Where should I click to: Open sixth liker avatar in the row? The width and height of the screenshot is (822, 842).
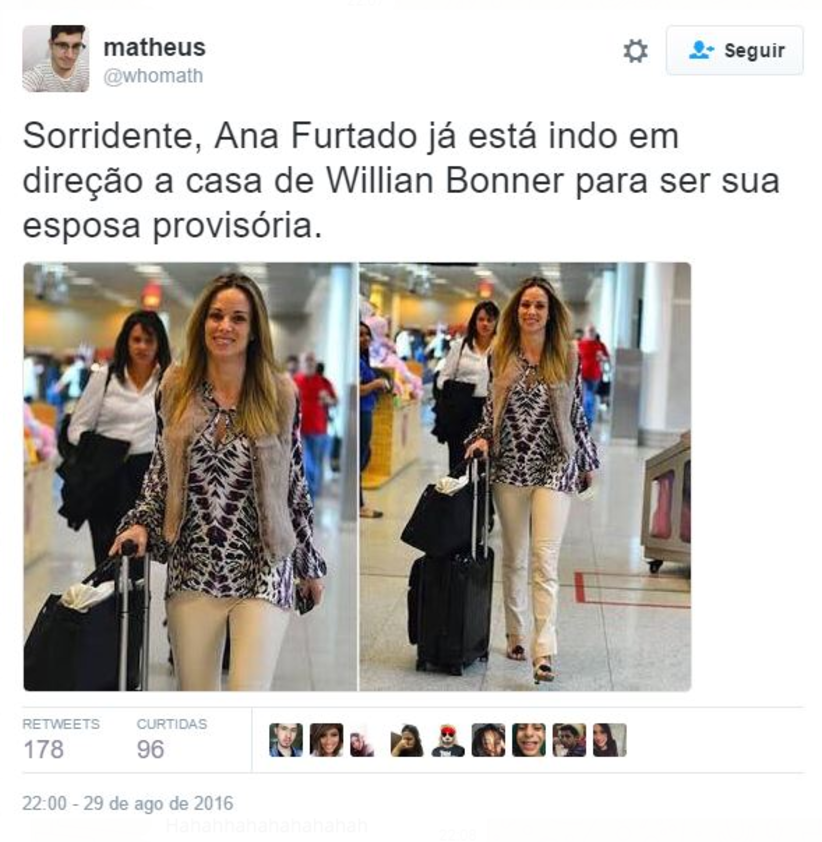point(488,740)
